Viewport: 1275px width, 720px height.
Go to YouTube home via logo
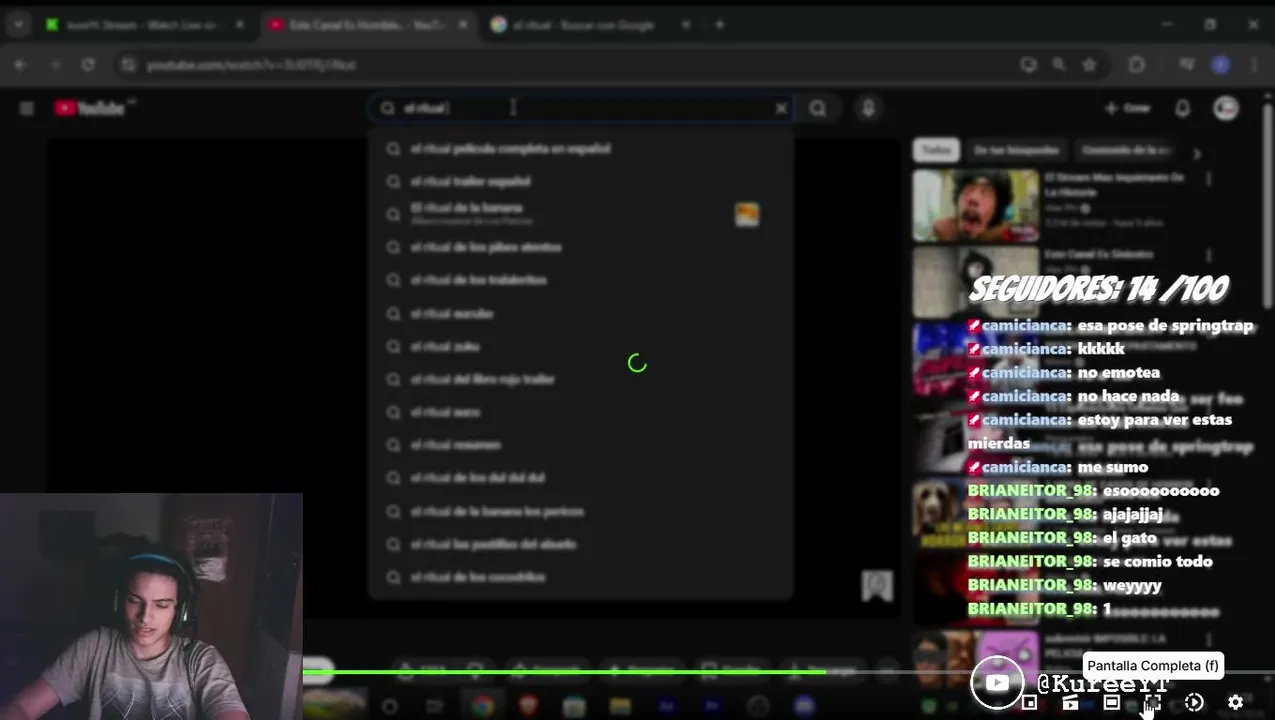(x=92, y=108)
